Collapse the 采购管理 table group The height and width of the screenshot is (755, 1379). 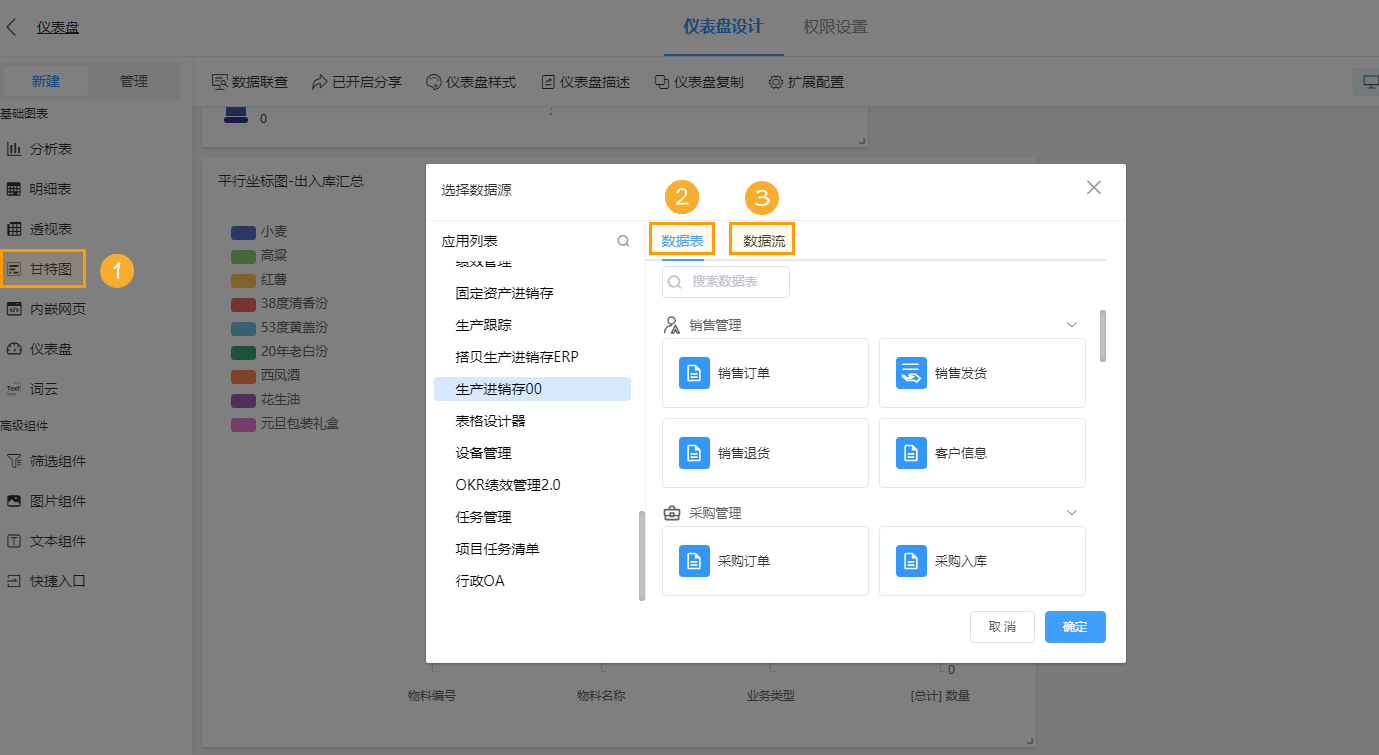[1071, 512]
